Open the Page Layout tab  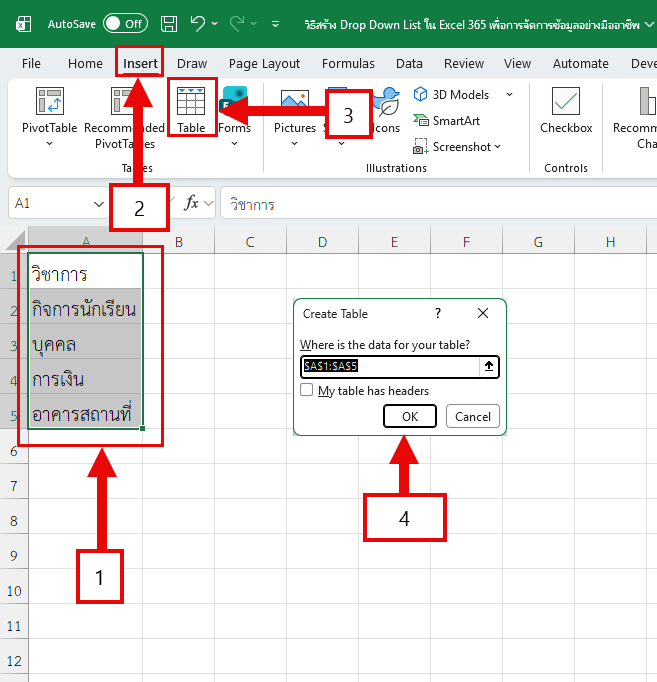(x=264, y=64)
